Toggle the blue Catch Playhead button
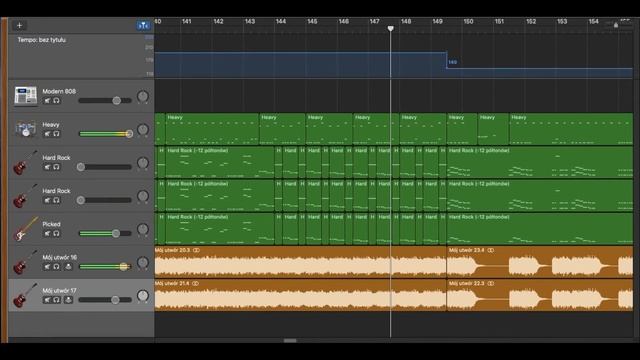 pos(143,26)
